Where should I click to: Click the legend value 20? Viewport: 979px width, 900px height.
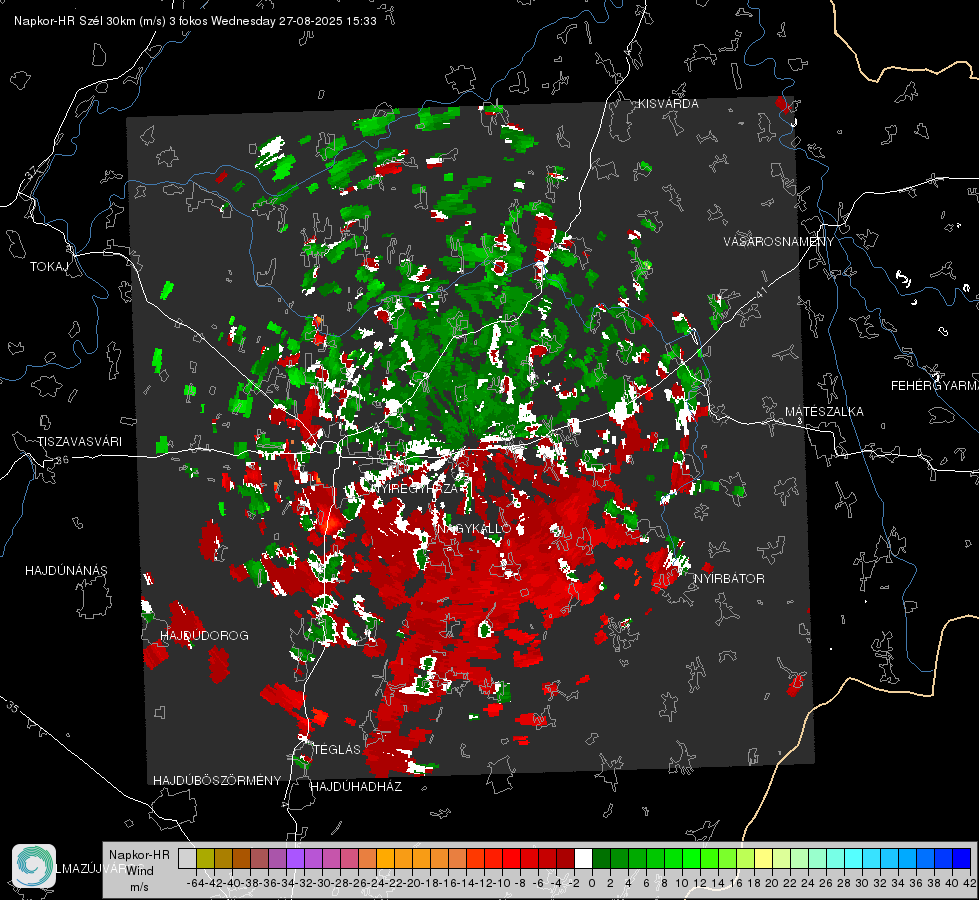point(772,883)
